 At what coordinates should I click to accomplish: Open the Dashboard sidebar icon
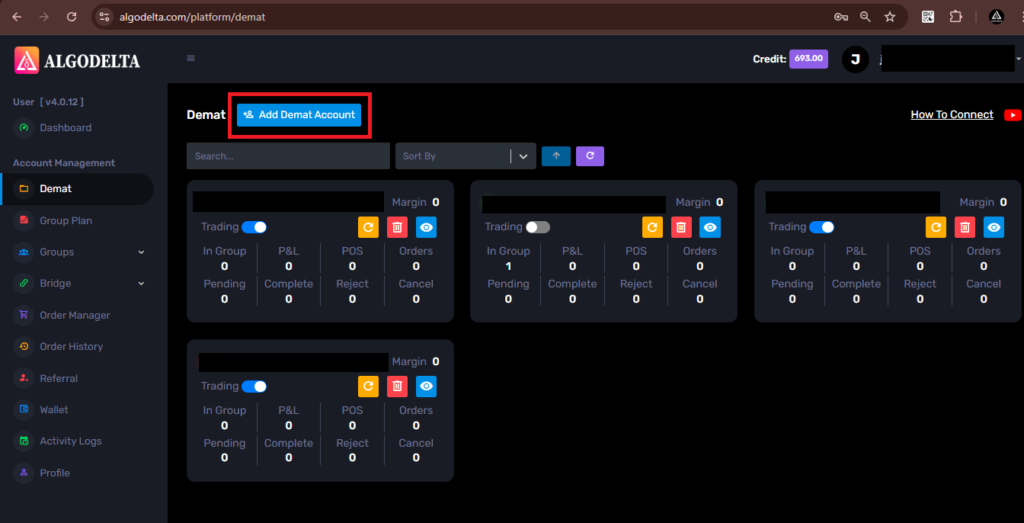pos(24,128)
